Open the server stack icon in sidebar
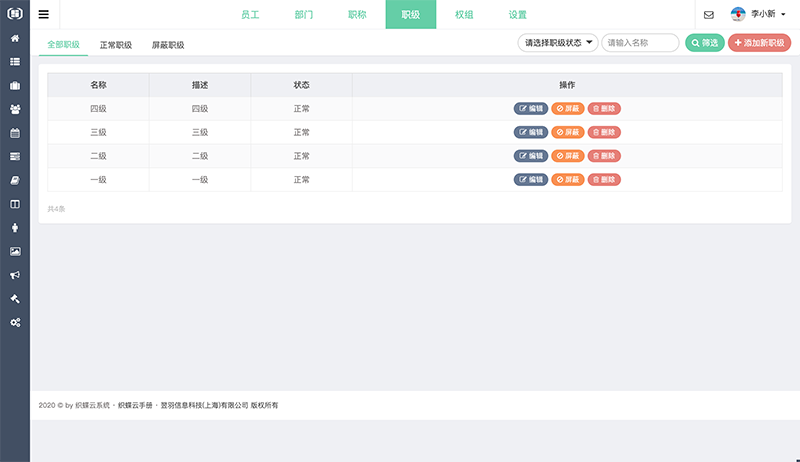This screenshot has height=462, width=800. pos(15,157)
